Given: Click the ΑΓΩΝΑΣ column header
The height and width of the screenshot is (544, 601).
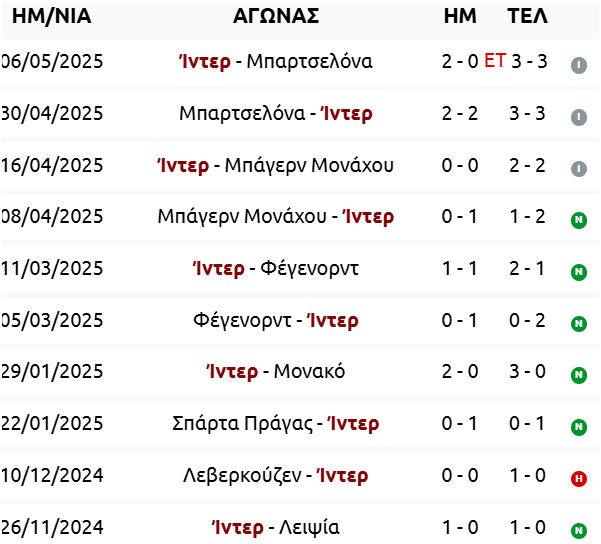Looking at the screenshot, I should click(276, 16).
